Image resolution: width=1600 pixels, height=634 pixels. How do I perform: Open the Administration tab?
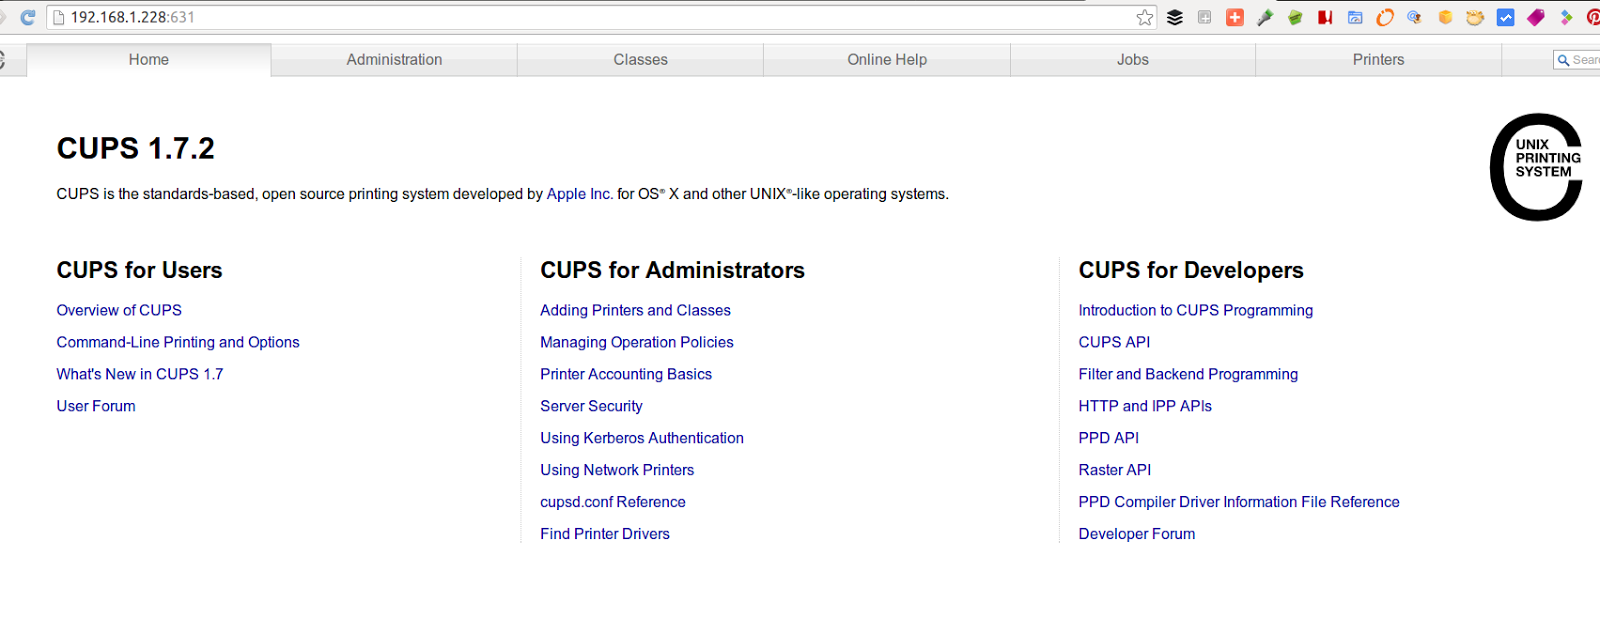[394, 60]
